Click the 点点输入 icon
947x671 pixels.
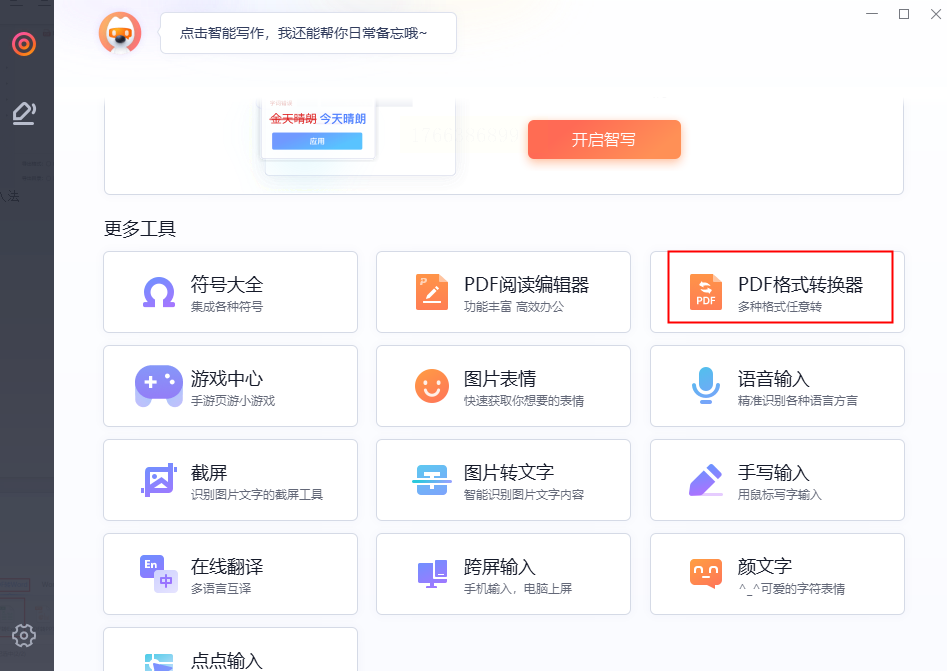(x=159, y=662)
